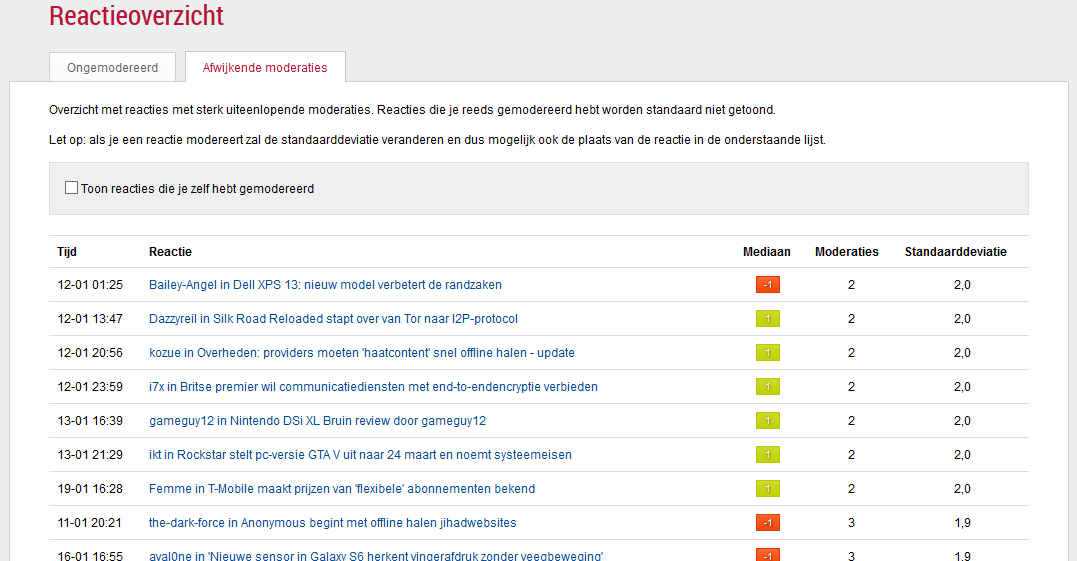The width and height of the screenshot is (1077, 561).
Task: Click the median badge in the ikt row
Action: coord(767,455)
